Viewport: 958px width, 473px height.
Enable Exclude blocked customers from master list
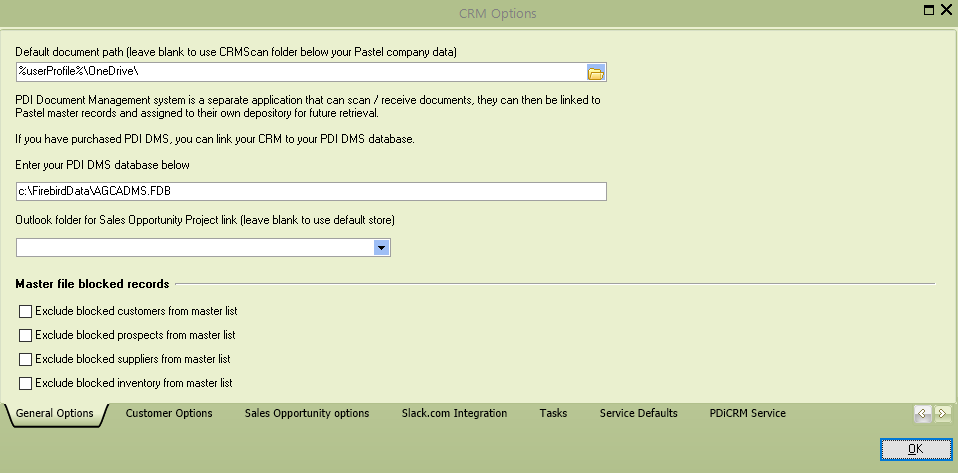tap(26, 312)
